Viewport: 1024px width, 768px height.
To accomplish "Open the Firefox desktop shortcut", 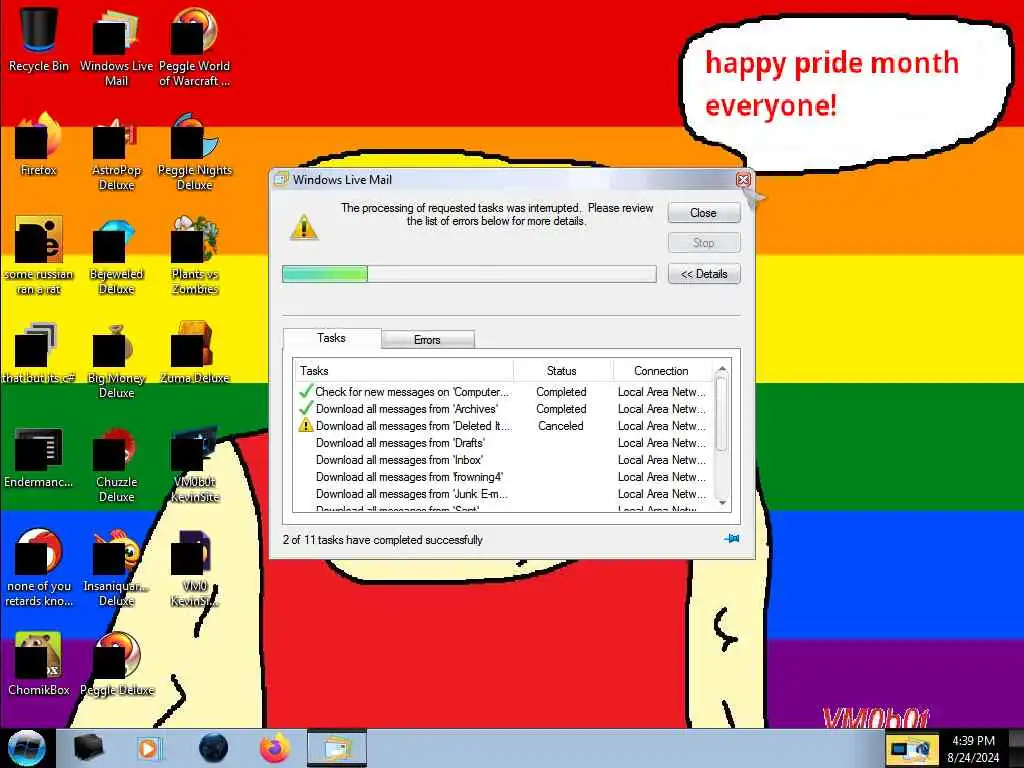I will tap(39, 144).
